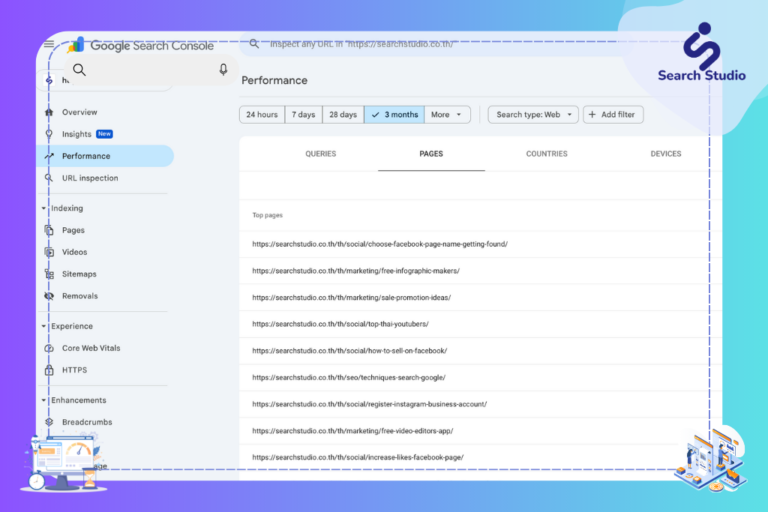The height and width of the screenshot is (512, 768).
Task: Select the 3 months date range
Action: point(394,115)
